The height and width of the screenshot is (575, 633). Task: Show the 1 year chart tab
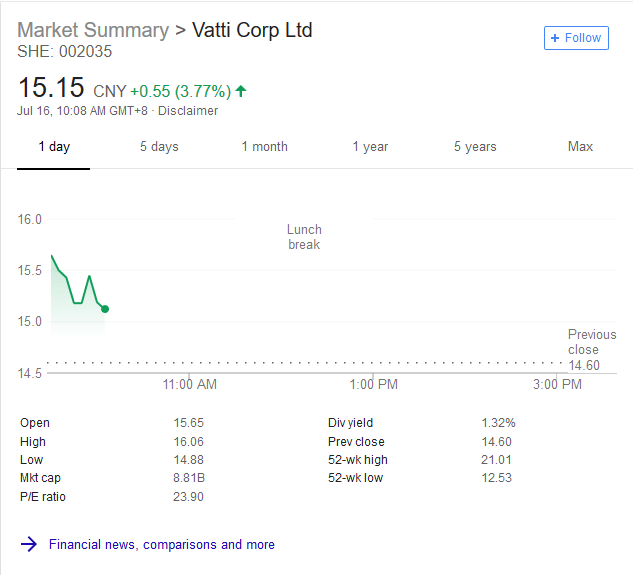tap(370, 147)
